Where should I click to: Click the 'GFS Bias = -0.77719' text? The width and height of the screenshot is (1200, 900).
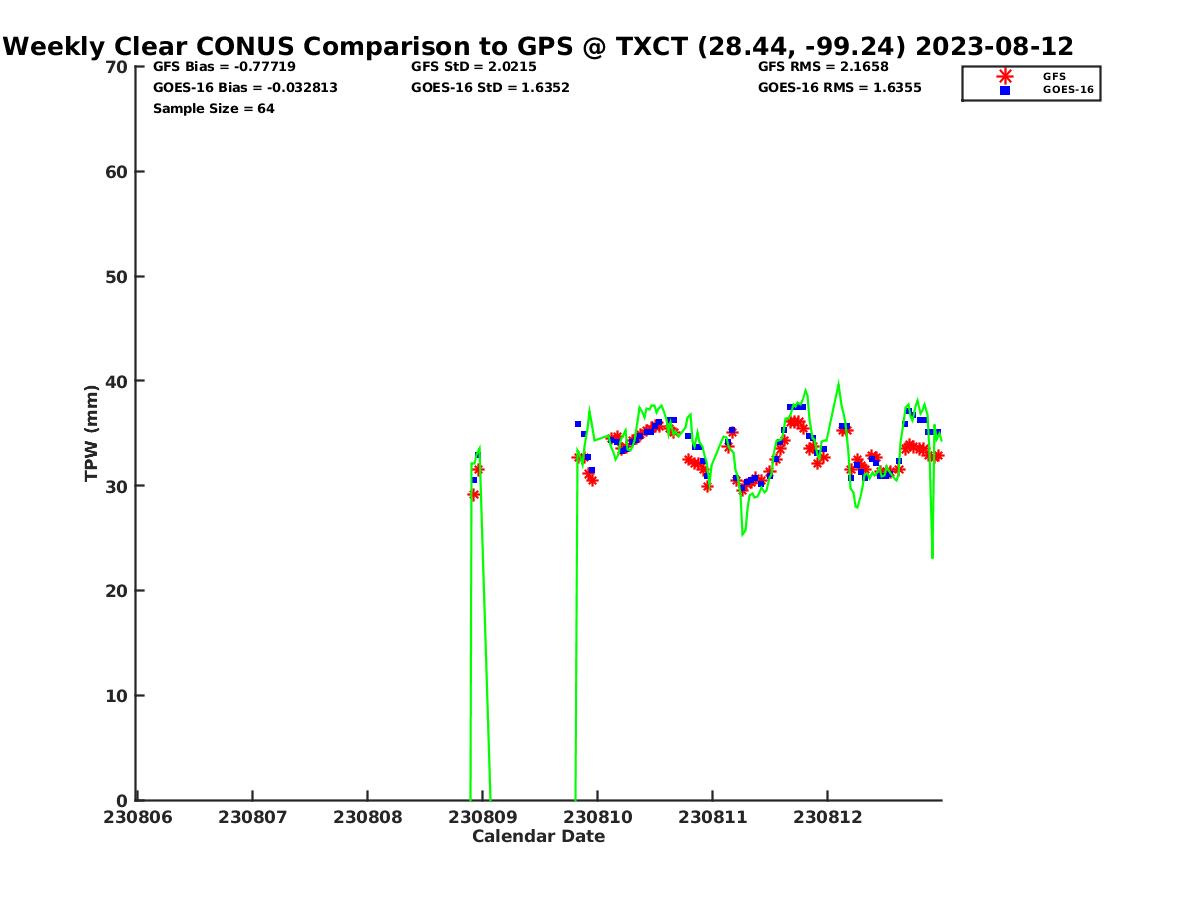point(224,67)
